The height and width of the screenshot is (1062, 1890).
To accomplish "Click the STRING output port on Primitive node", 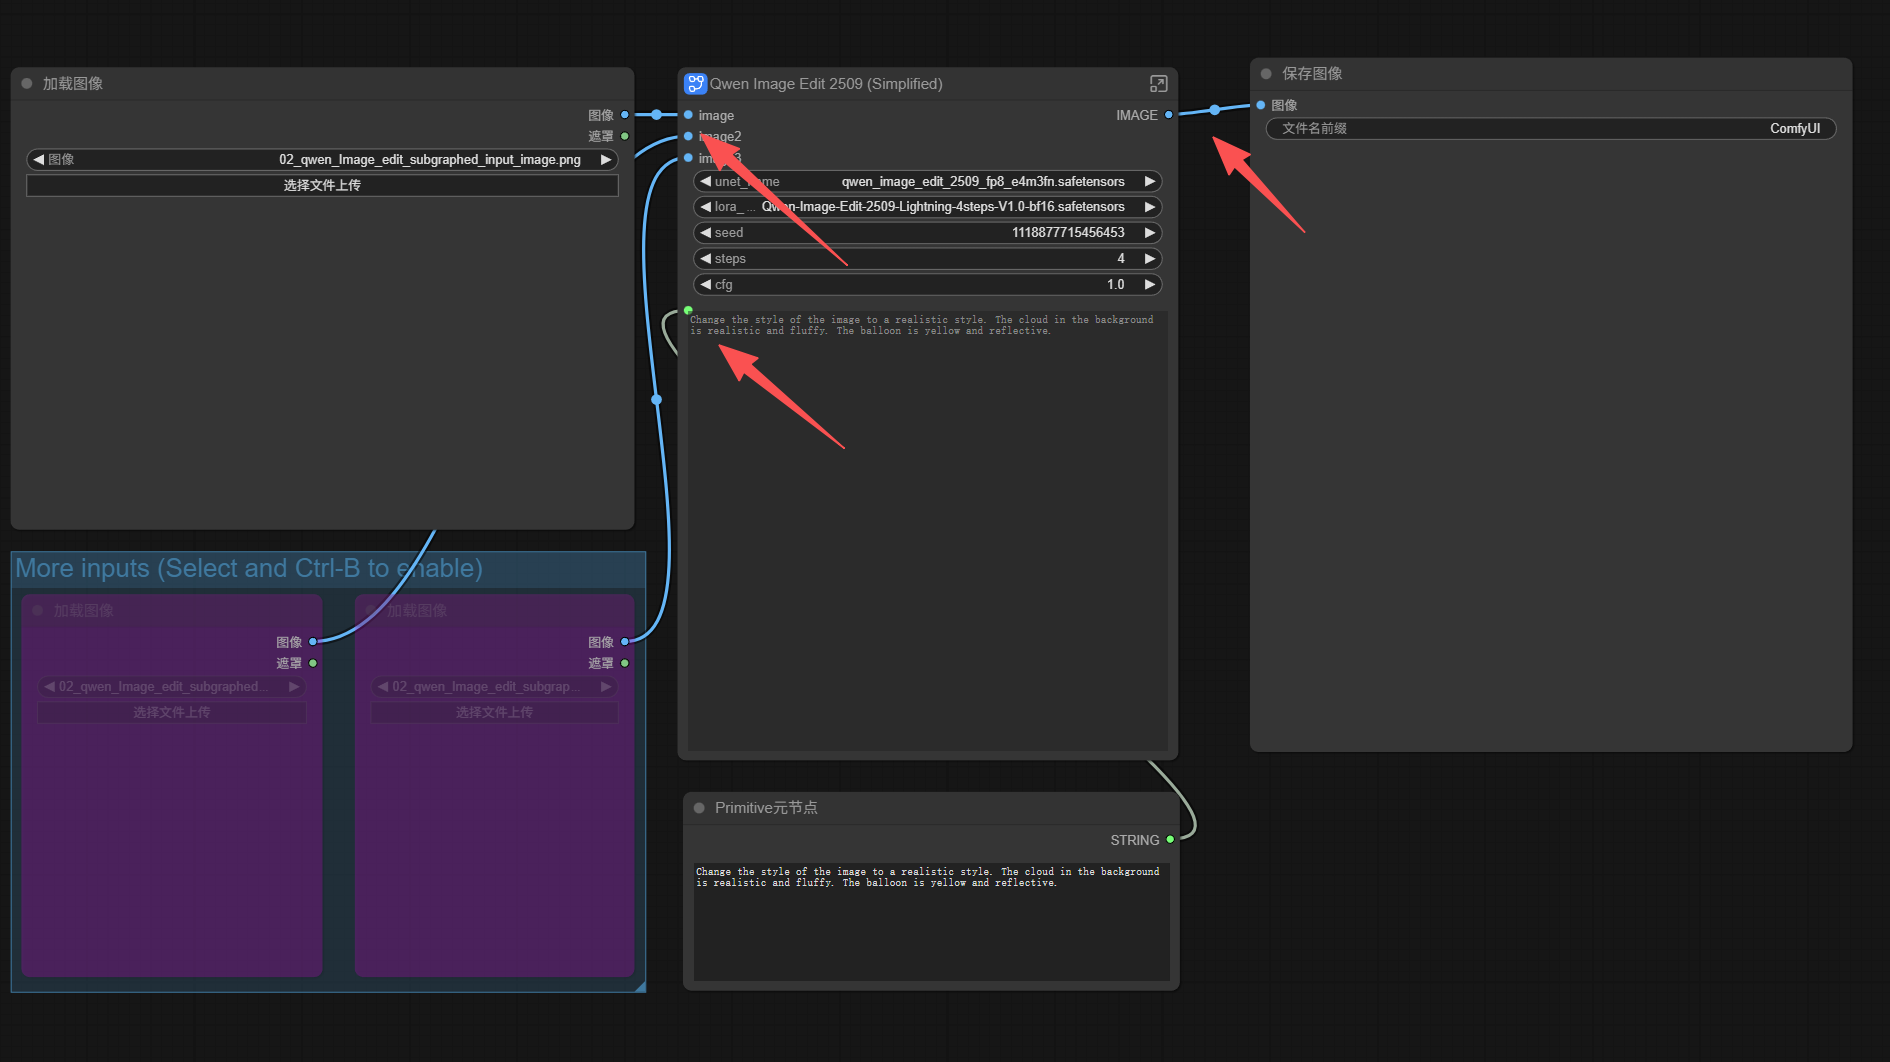I will [x=1170, y=840].
